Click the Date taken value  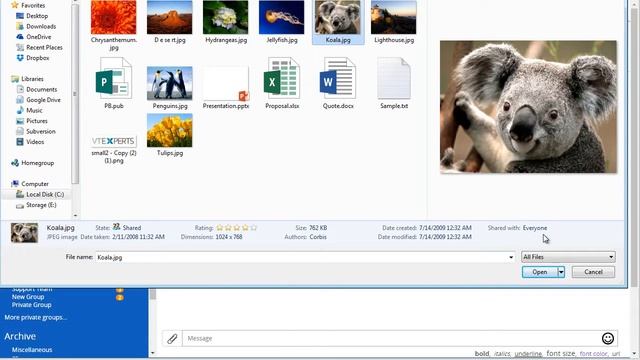pyautogui.click(x=139, y=237)
